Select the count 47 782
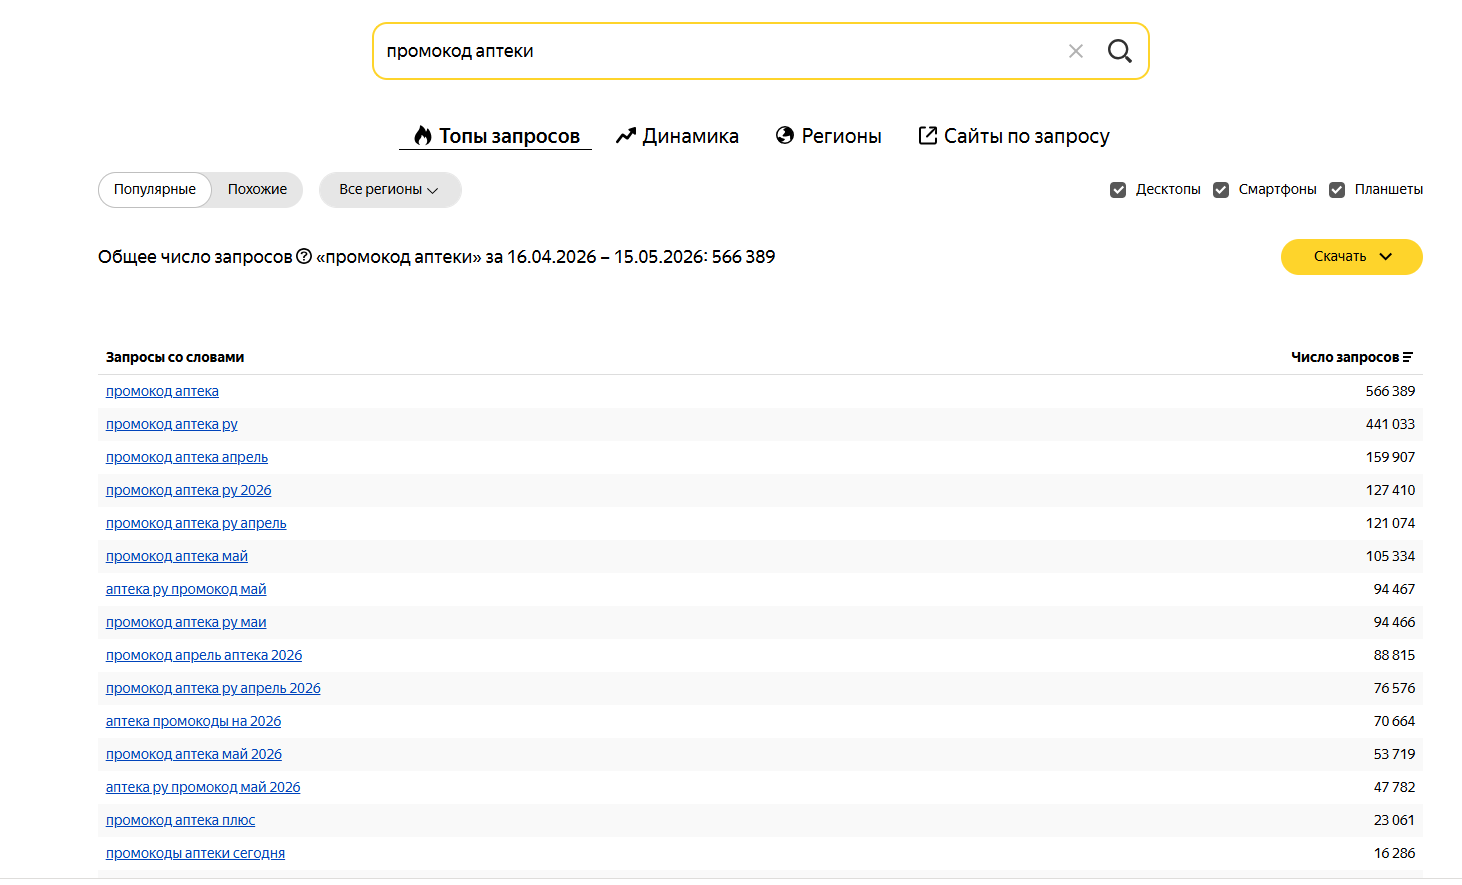This screenshot has width=1462, height=885. [1394, 787]
